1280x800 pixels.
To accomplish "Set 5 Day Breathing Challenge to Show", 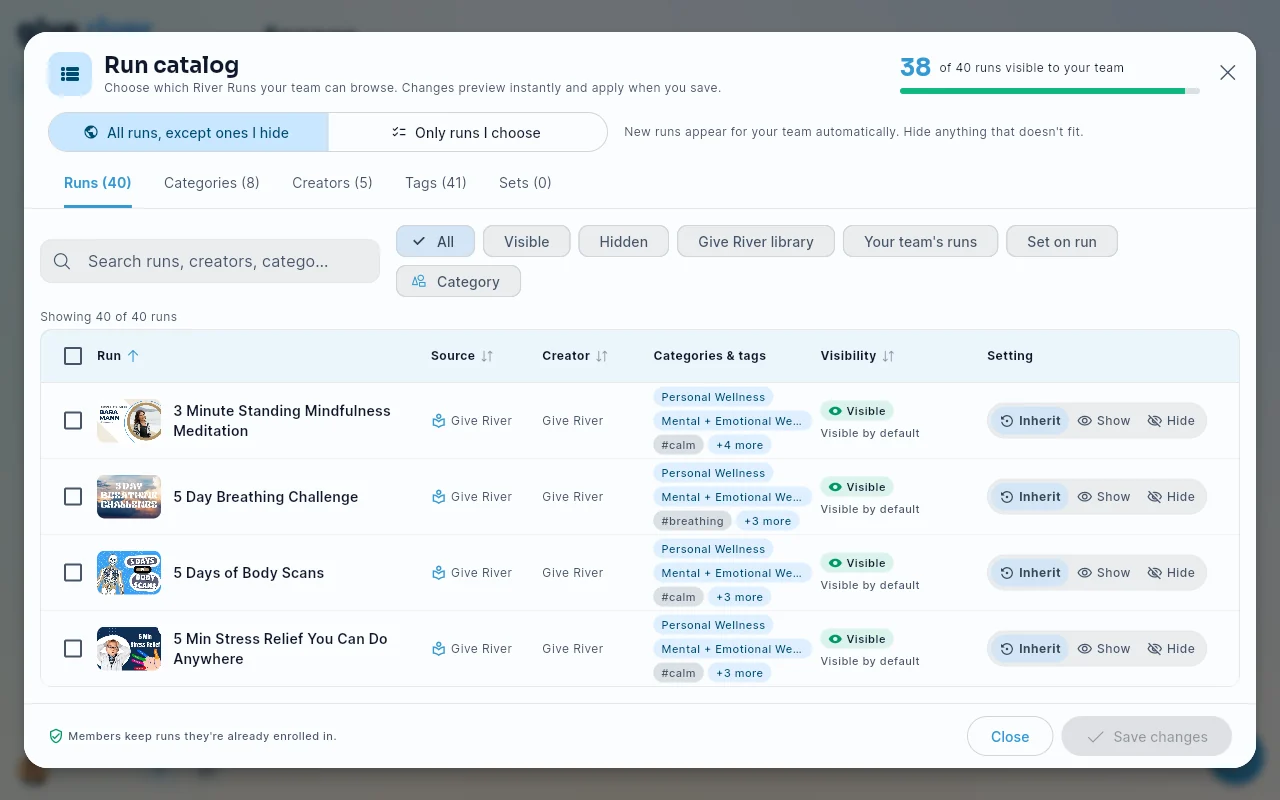I will (x=1104, y=497).
